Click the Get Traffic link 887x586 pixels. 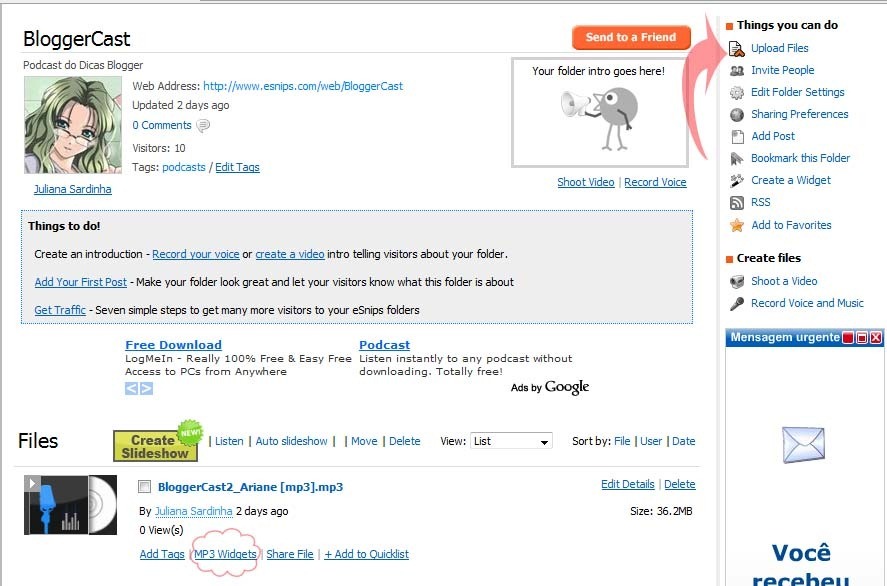coord(60,310)
